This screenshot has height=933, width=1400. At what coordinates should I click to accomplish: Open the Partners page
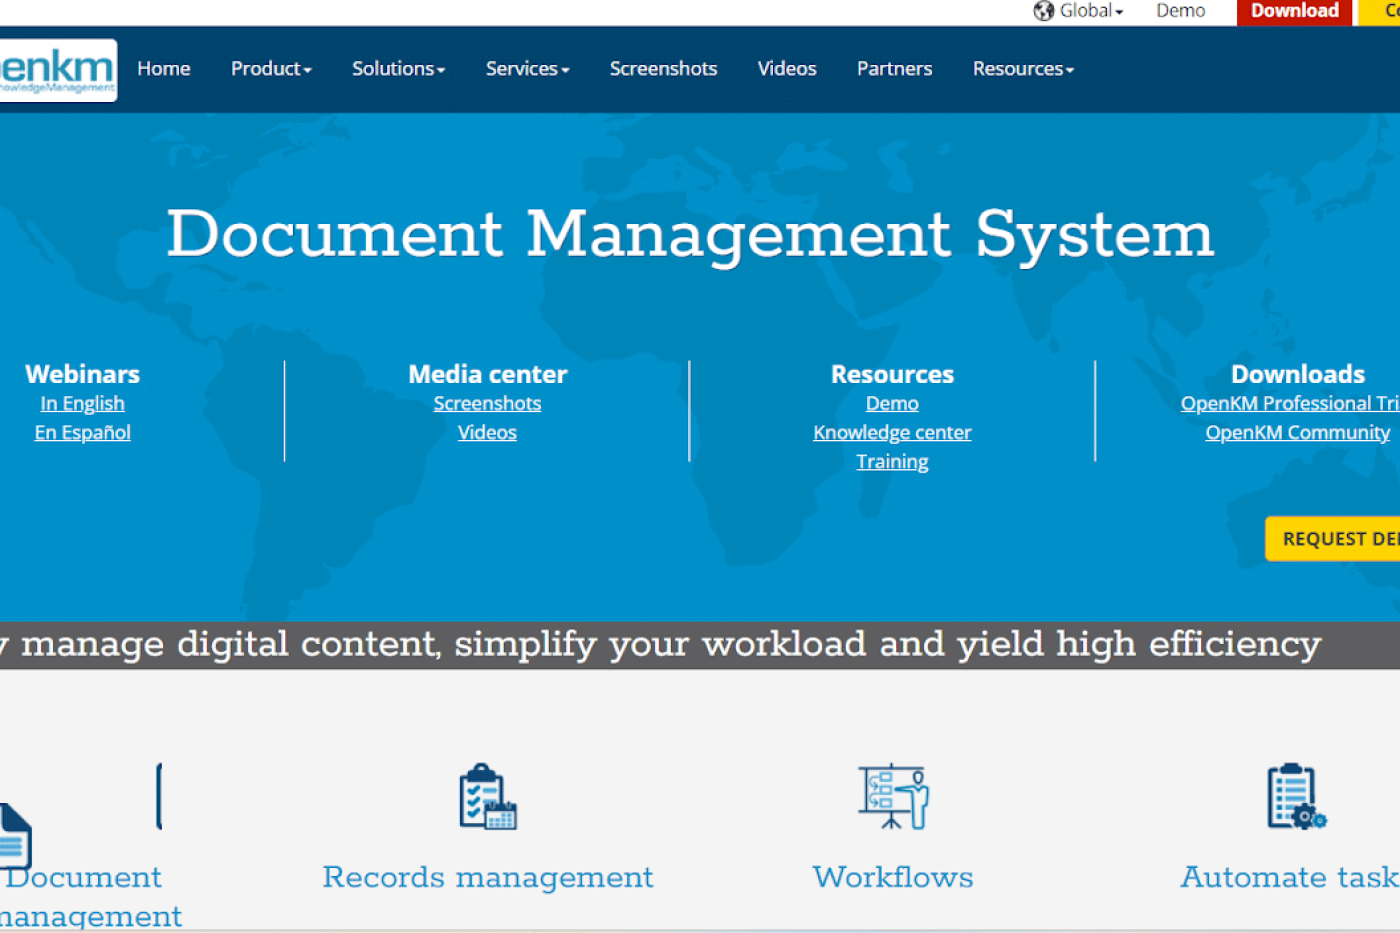[x=894, y=68]
